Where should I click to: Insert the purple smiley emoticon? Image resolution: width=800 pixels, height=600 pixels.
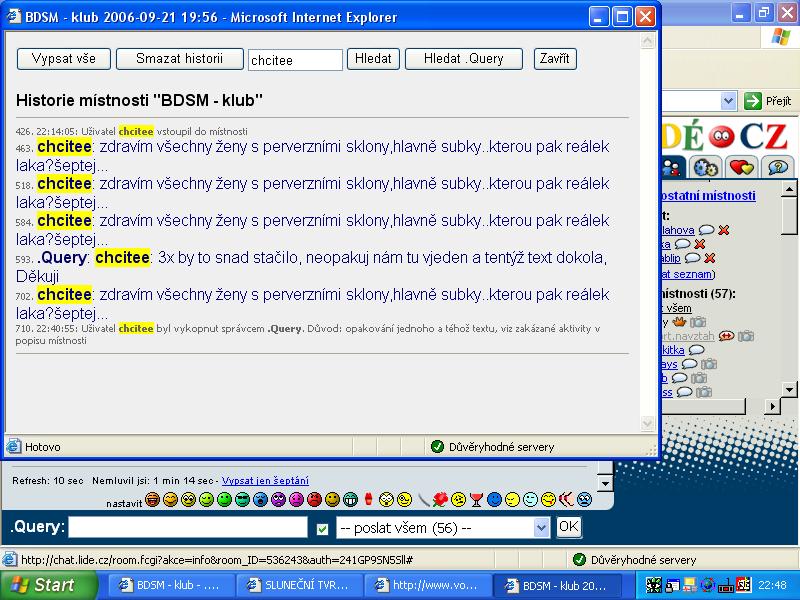(x=278, y=499)
